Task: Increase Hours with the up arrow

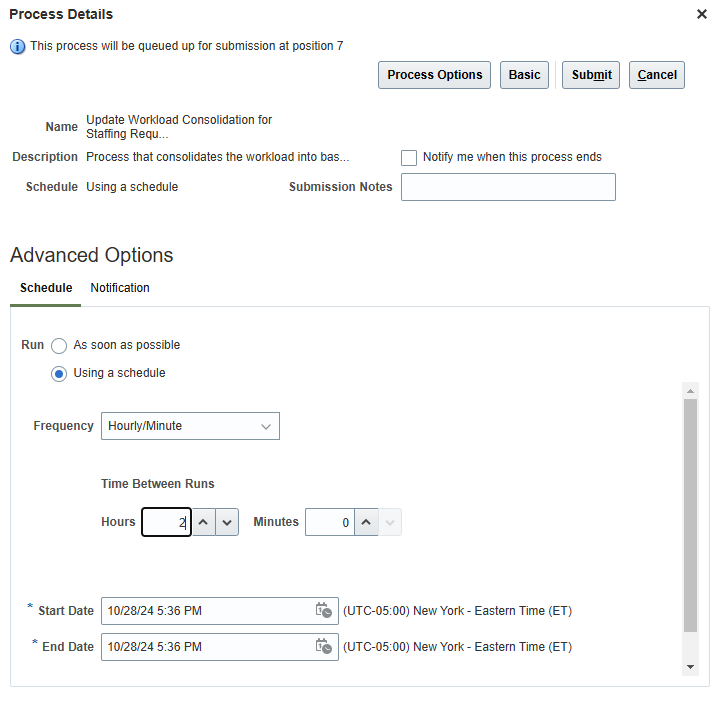Action: 203,522
